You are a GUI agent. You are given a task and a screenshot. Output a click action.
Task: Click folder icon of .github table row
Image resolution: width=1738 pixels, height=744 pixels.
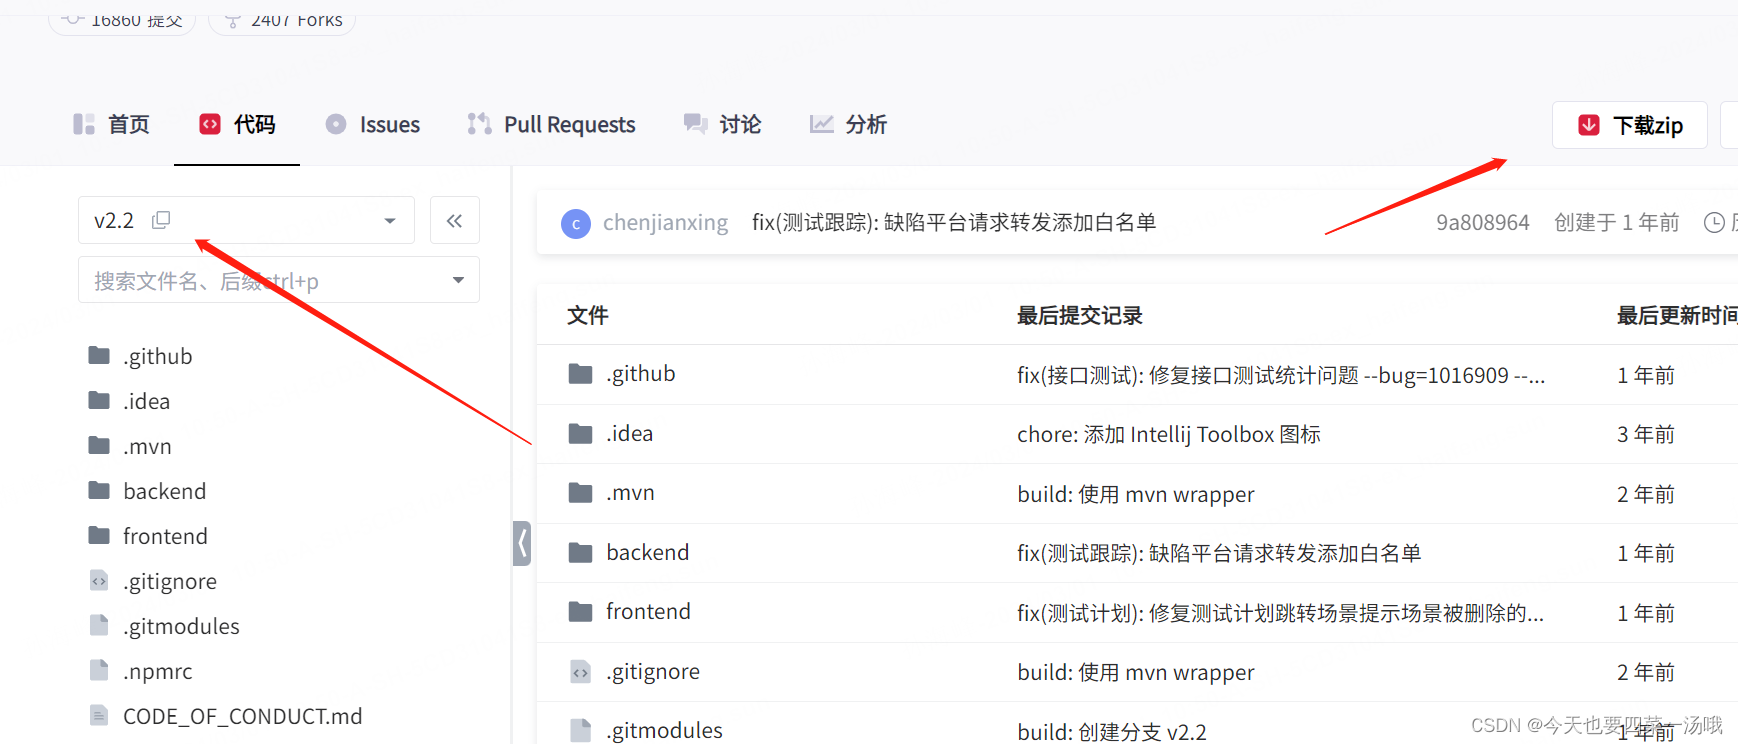(x=580, y=373)
